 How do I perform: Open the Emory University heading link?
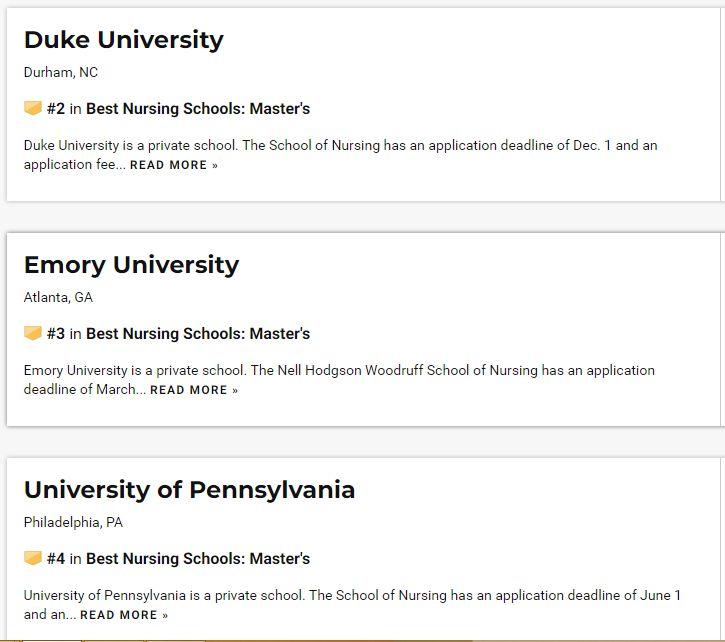pyautogui.click(x=131, y=265)
